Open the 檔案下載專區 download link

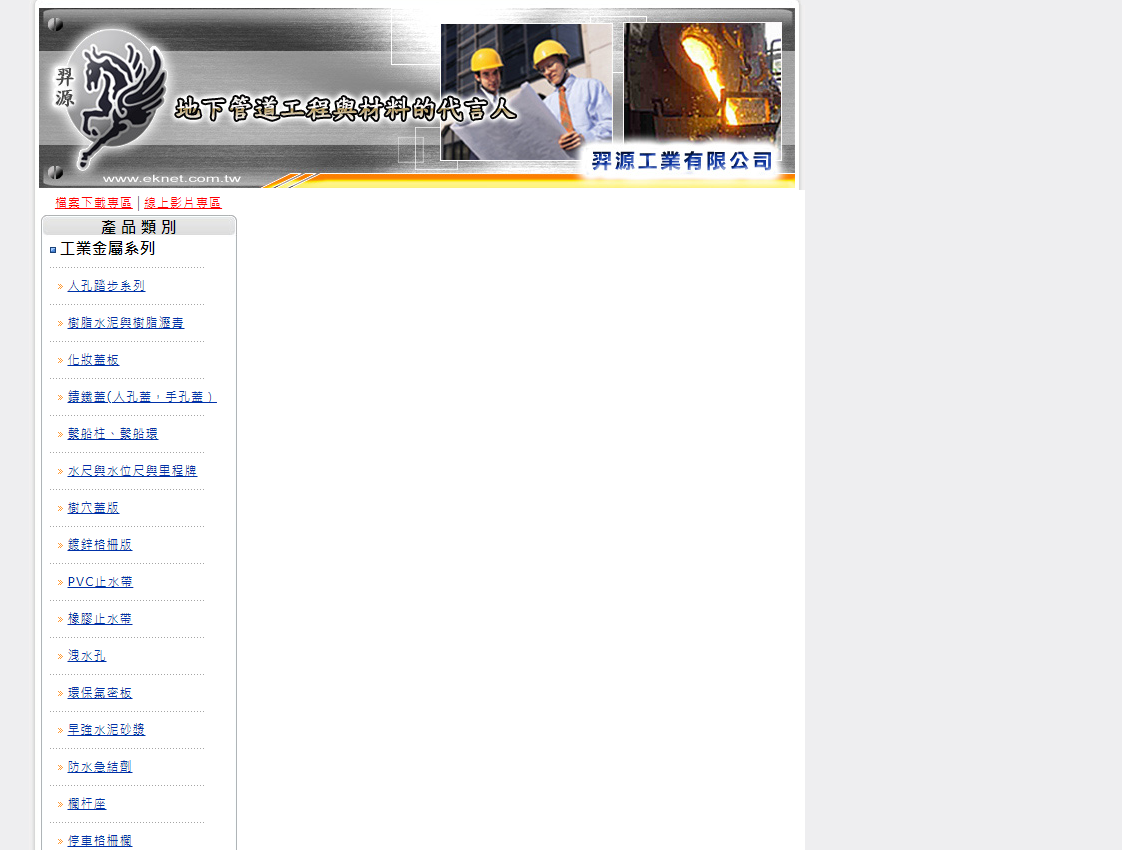[94, 202]
